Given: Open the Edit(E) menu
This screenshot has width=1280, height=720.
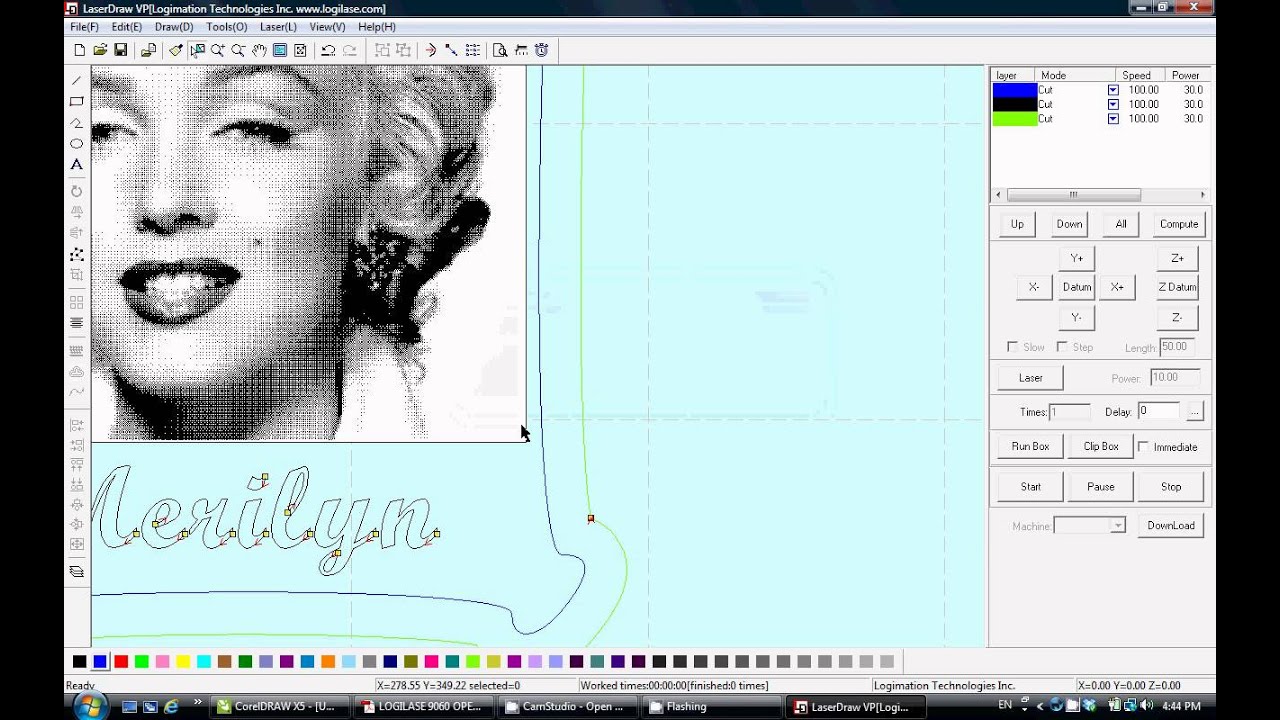Looking at the screenshot, I should (126, 27).
